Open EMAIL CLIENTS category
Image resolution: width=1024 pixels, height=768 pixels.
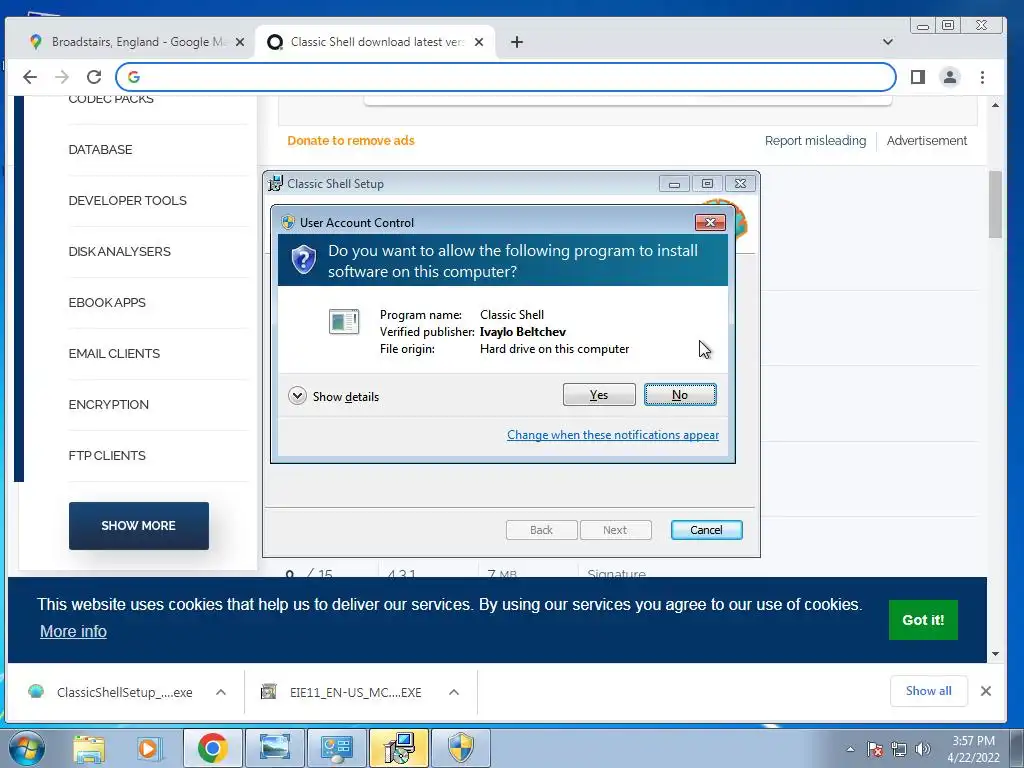[114, 353]
